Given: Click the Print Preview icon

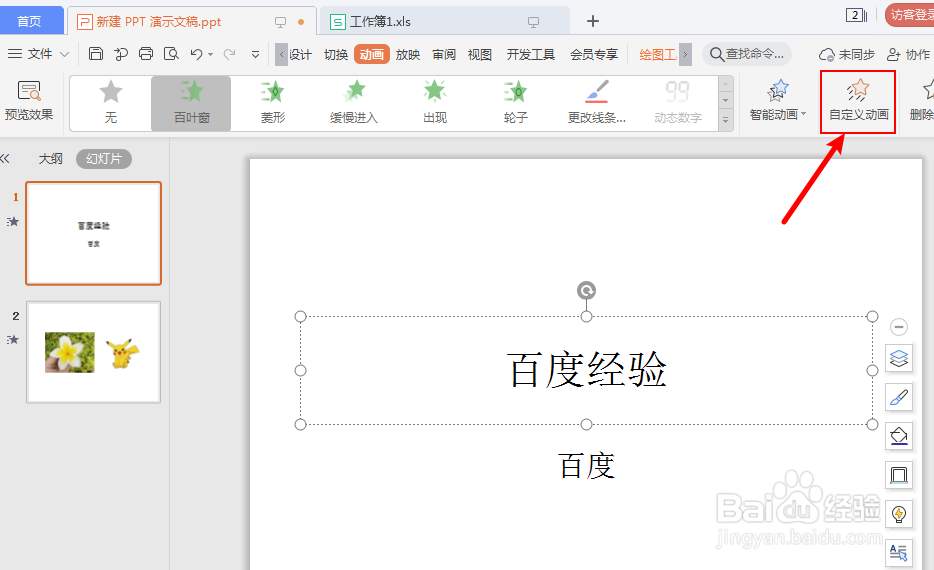Looking at the screenshot, I should coord(172,54).
